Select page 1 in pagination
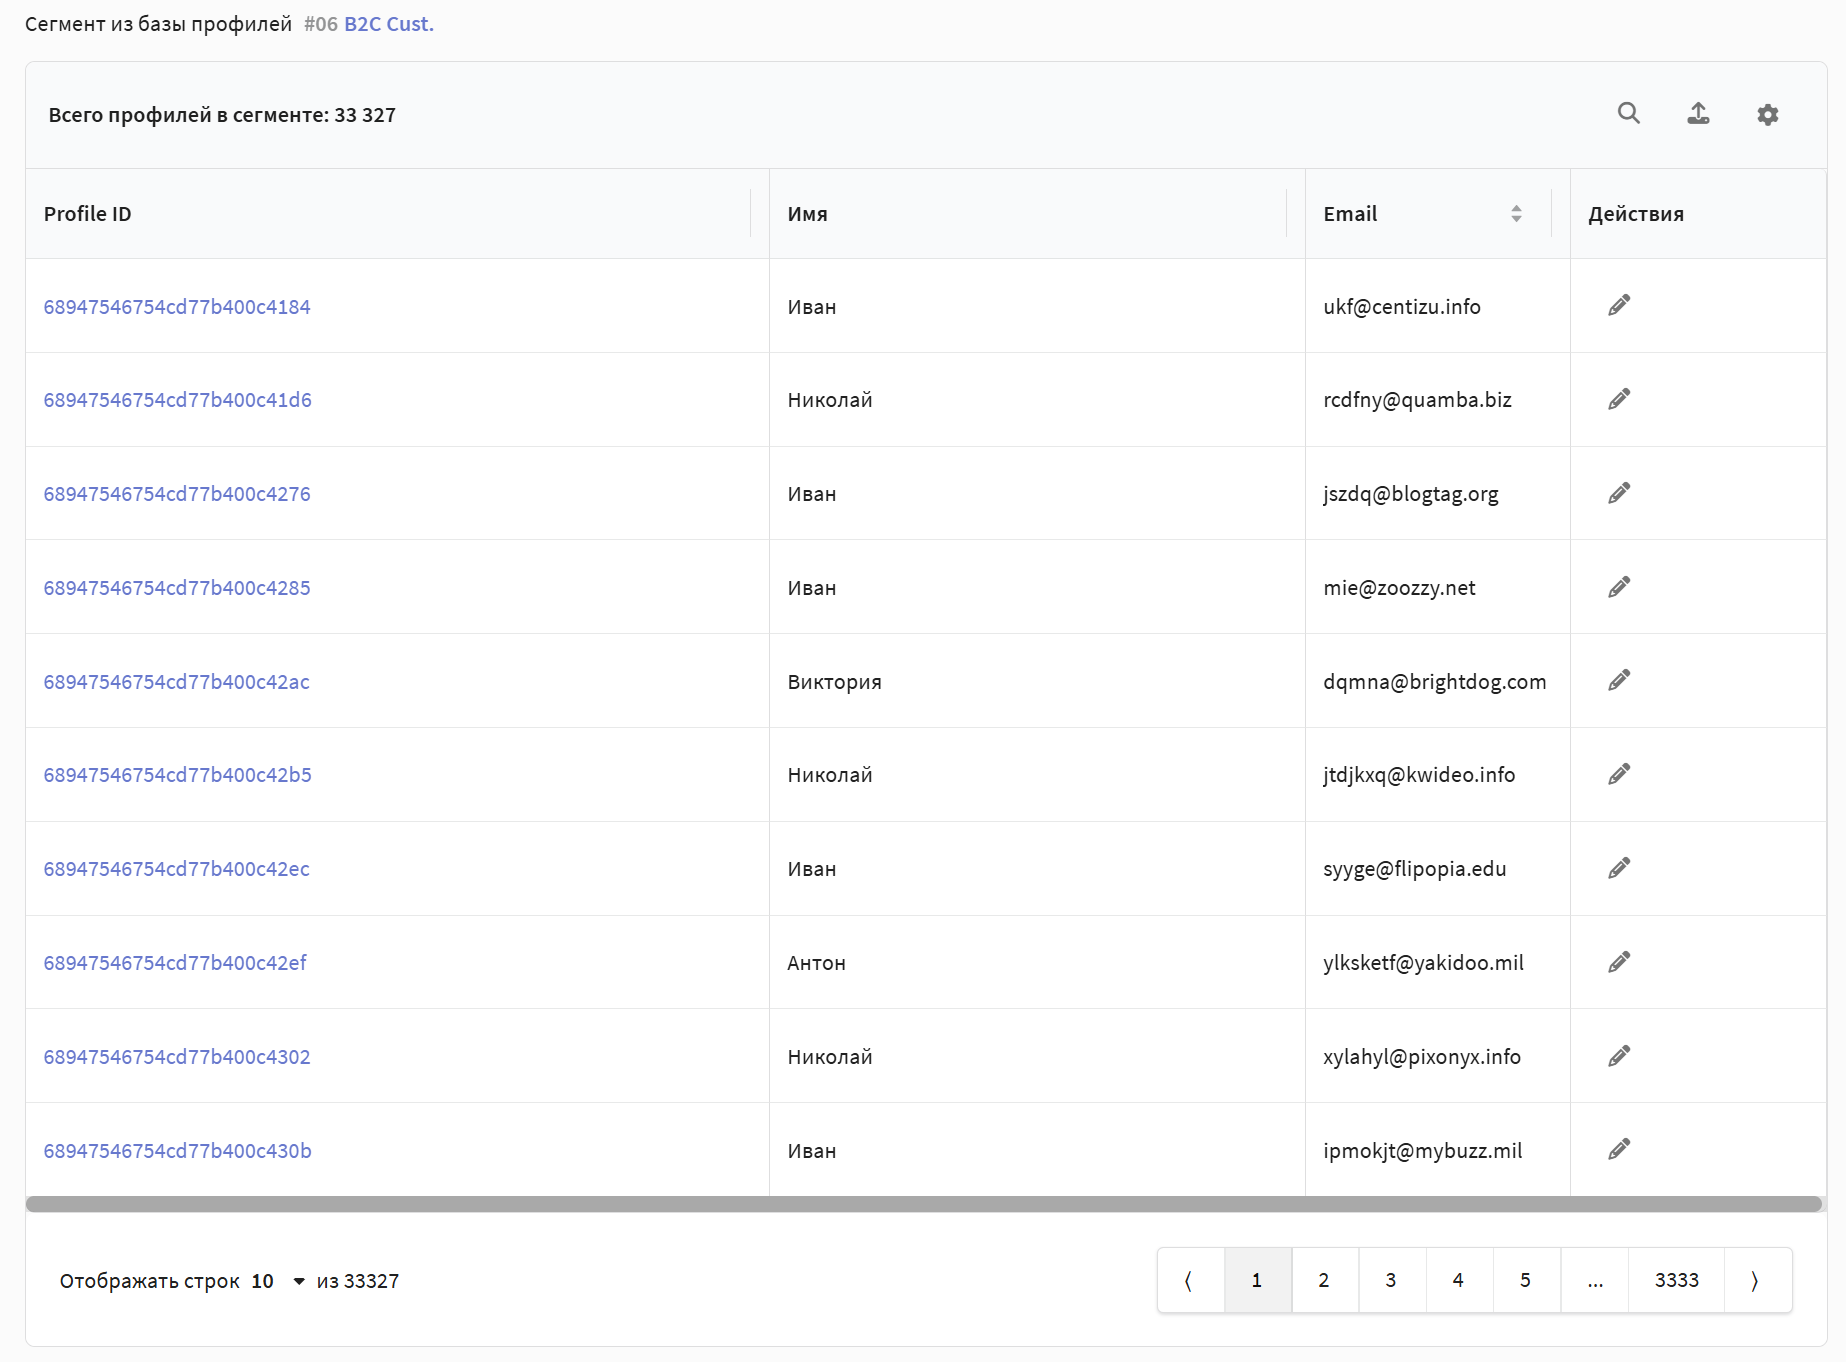This screenshot has width=1846, height=1362. [1257, 1280]
